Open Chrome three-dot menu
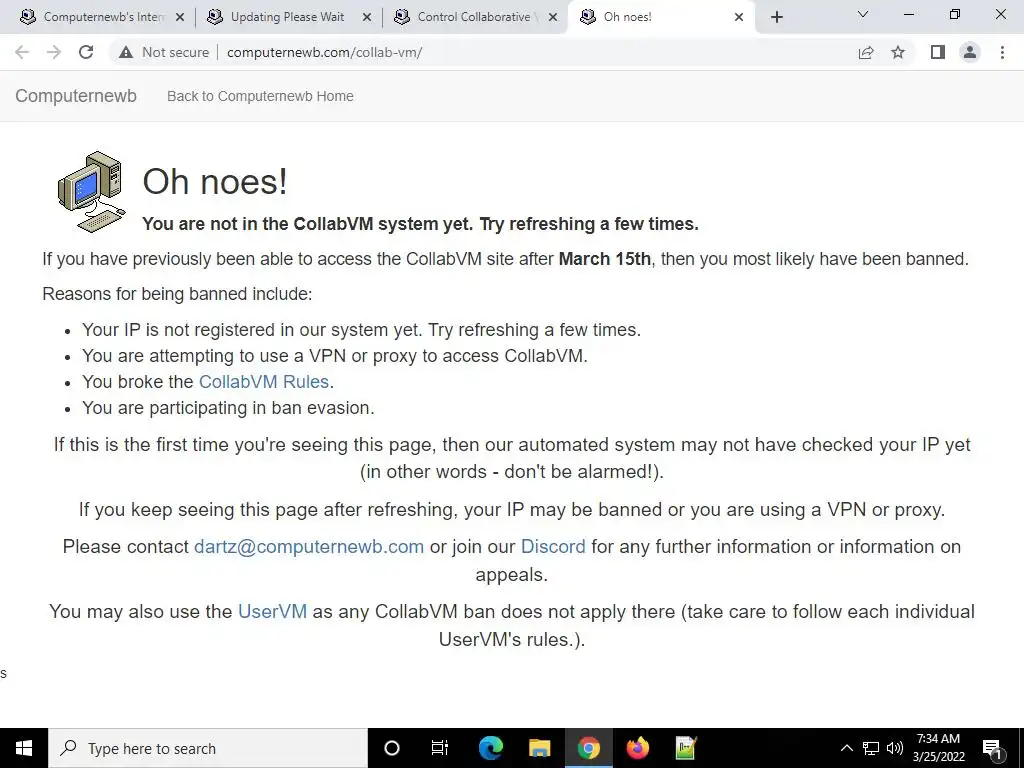 [1002, 52]
